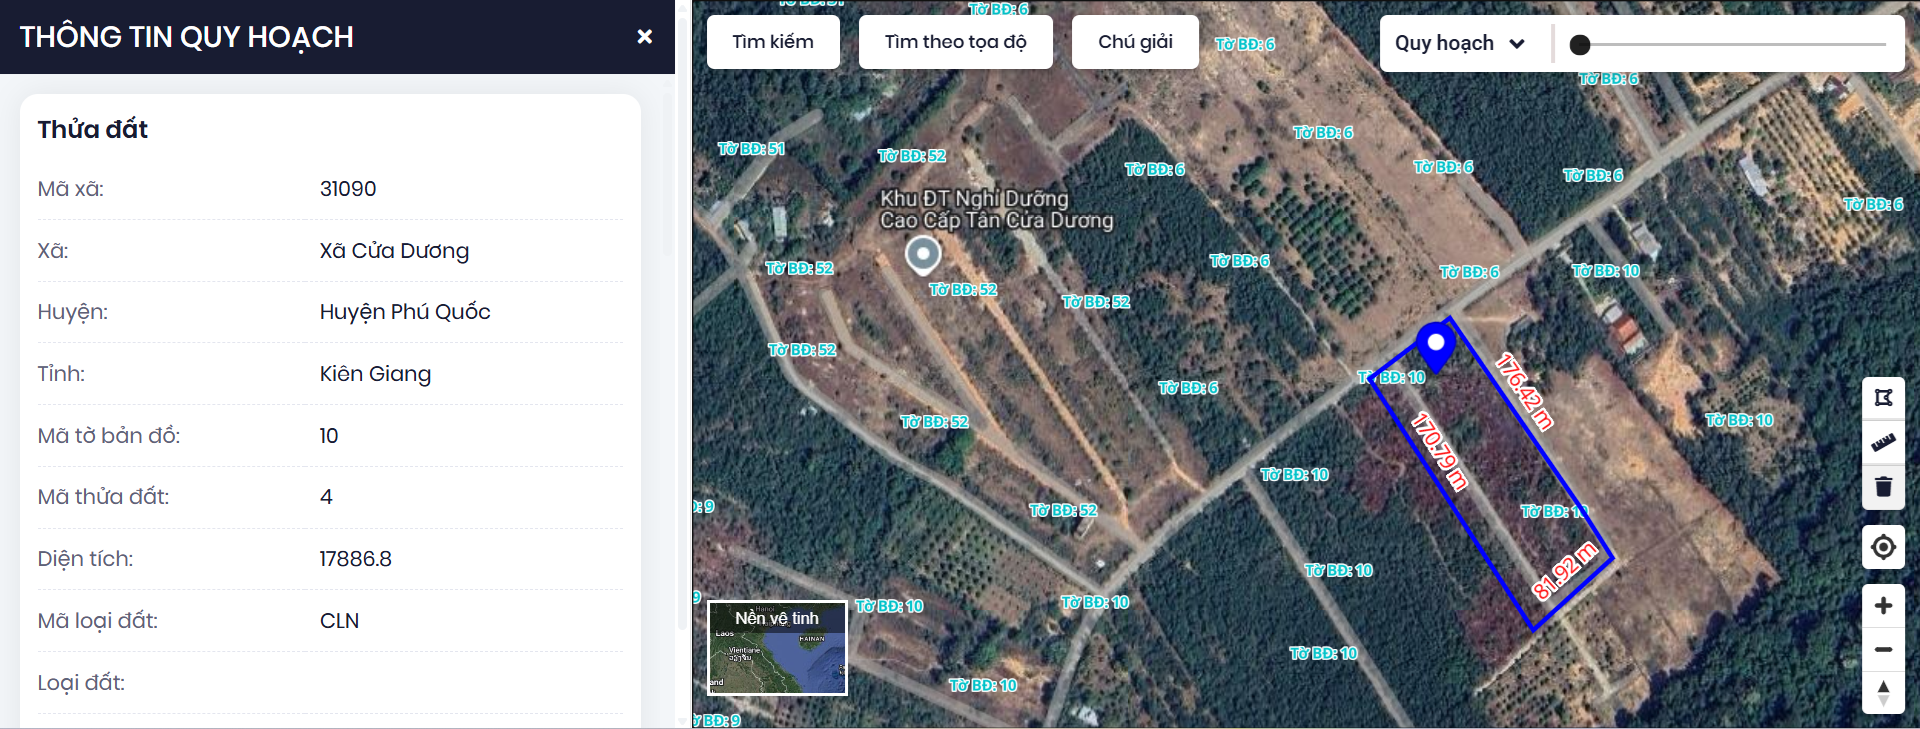Viewport: 1920px width, 729px height.
Task: Reset map orientation with compass icon
Action: tap(1883, 692)
